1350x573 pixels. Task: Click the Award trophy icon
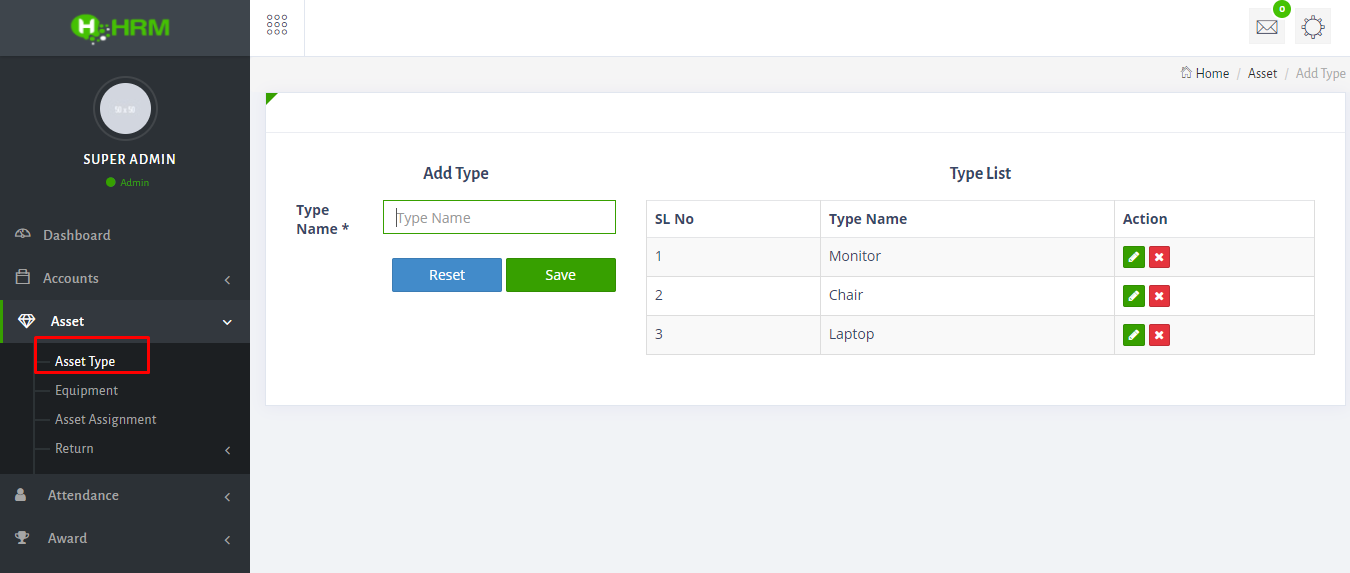click(22, 538)
